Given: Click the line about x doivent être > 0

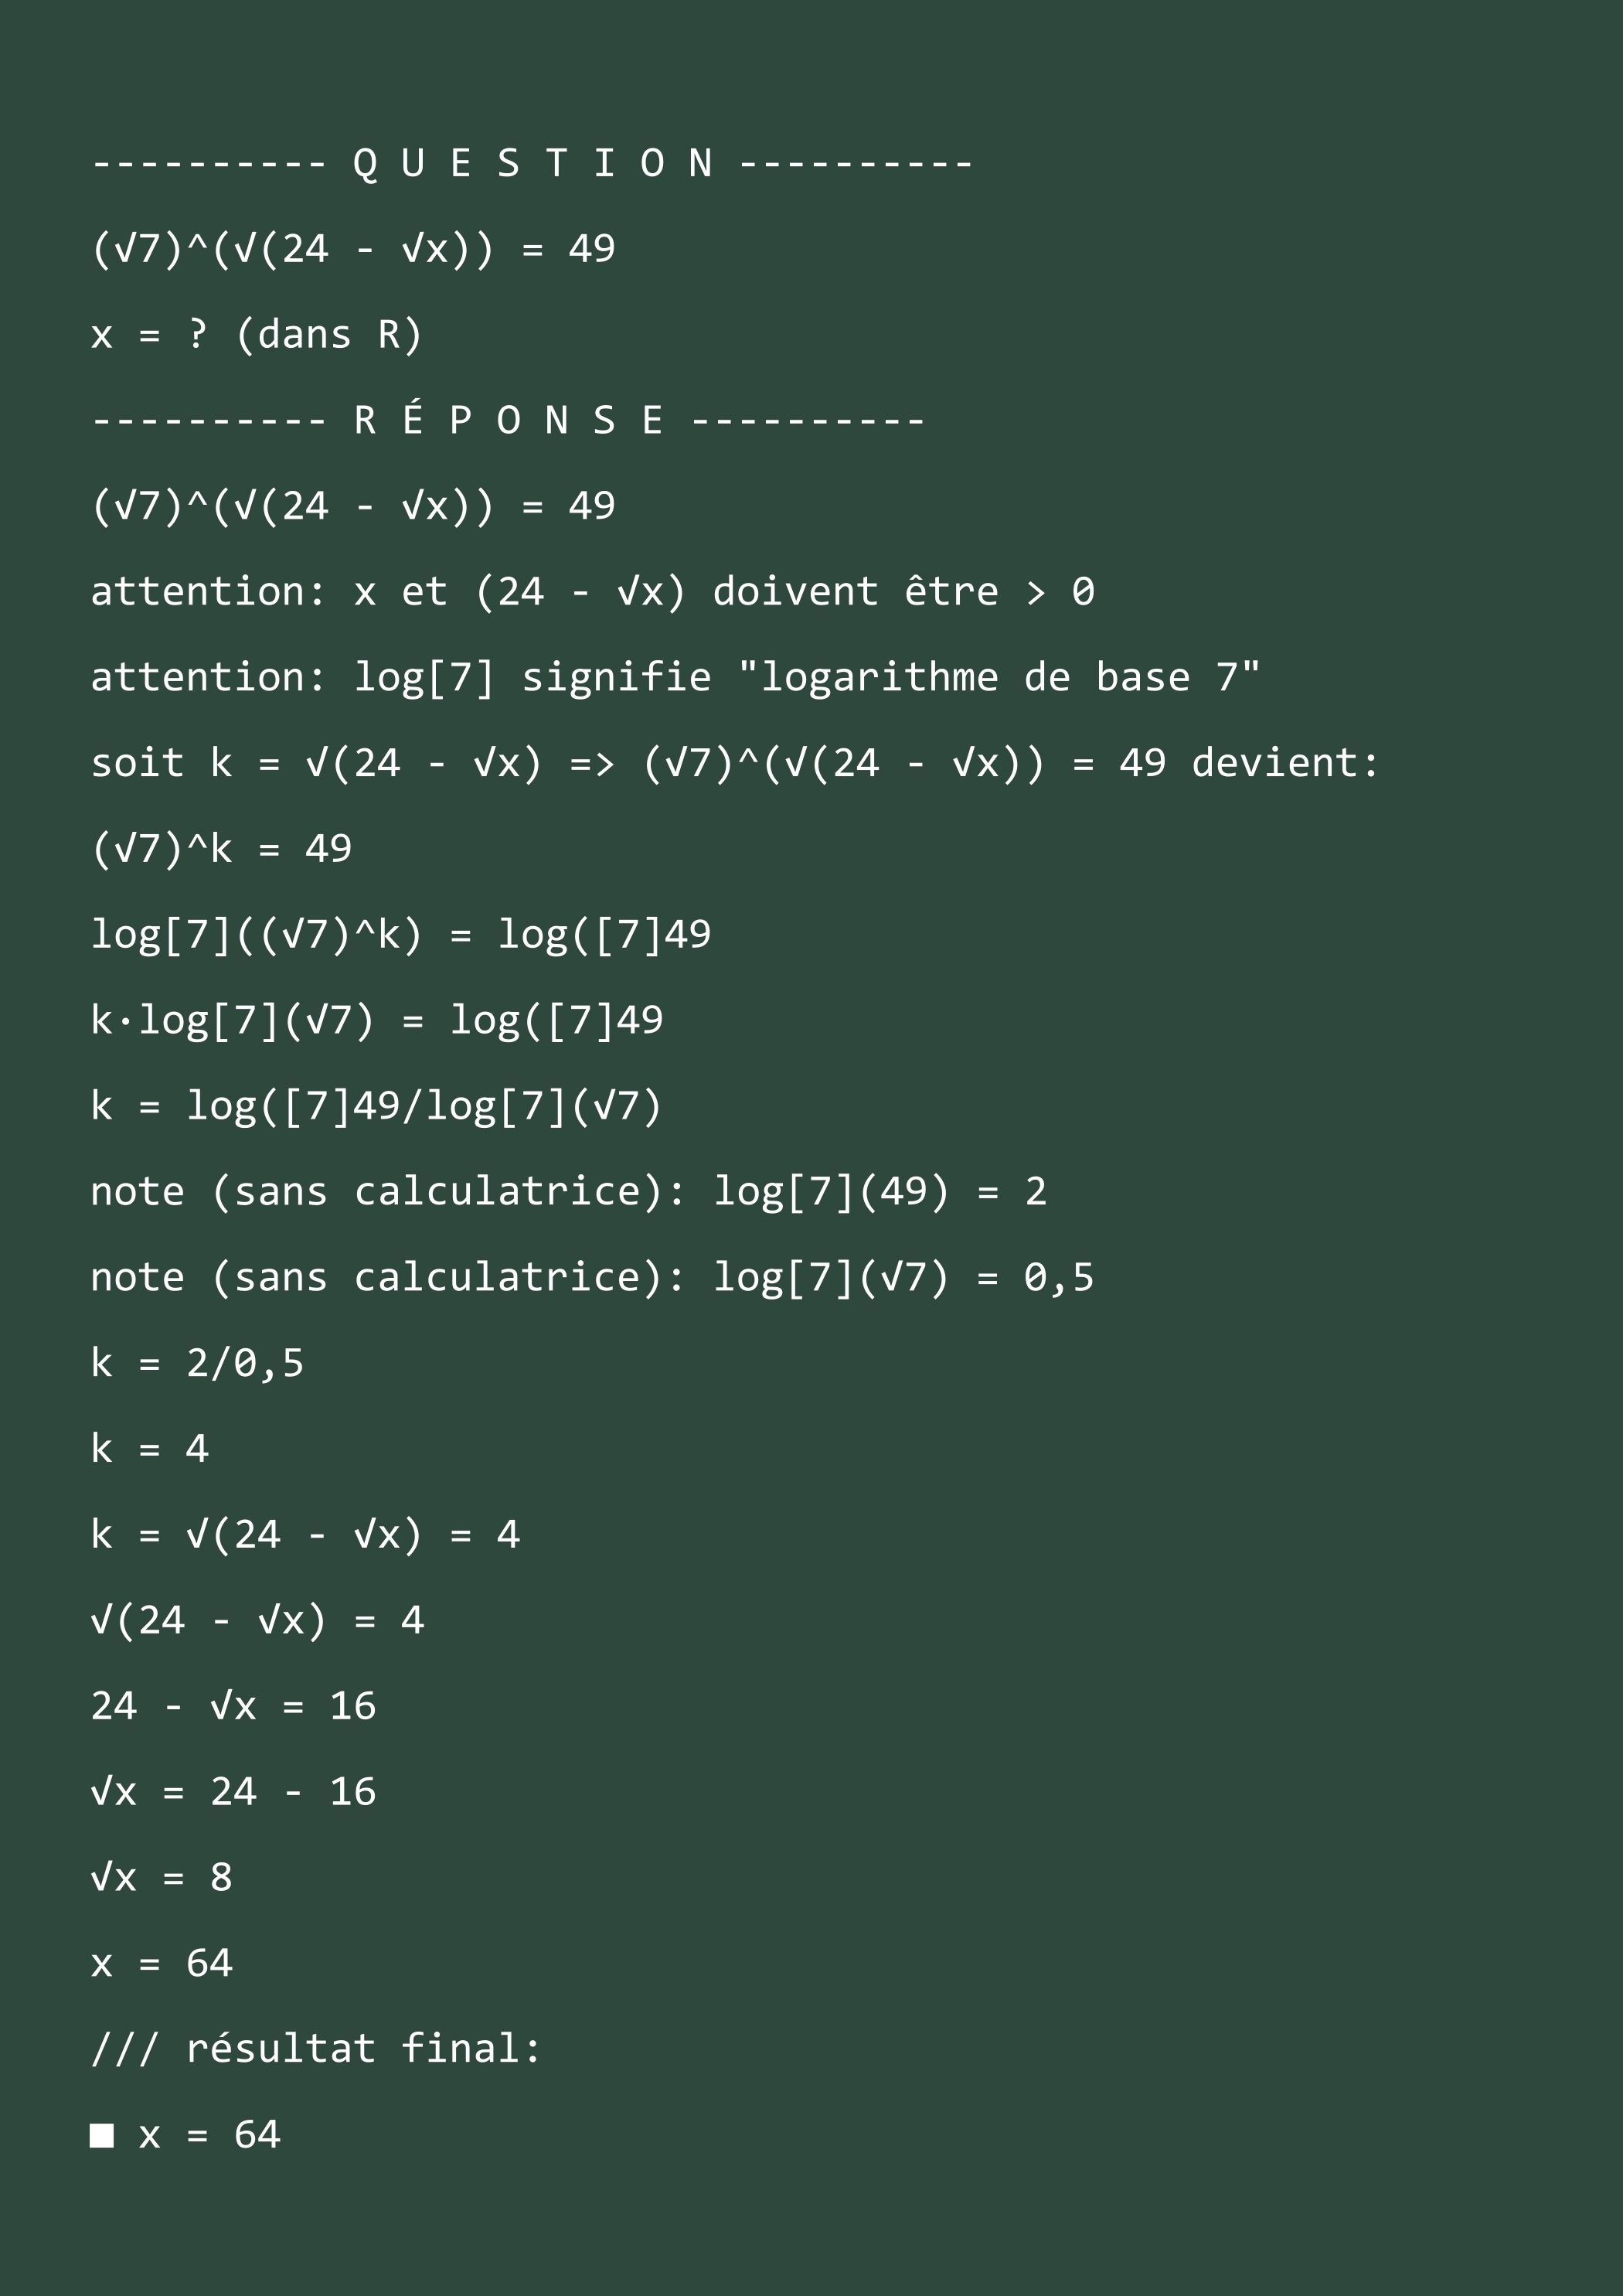Looking at the screenshot, I should coord(593,592).
